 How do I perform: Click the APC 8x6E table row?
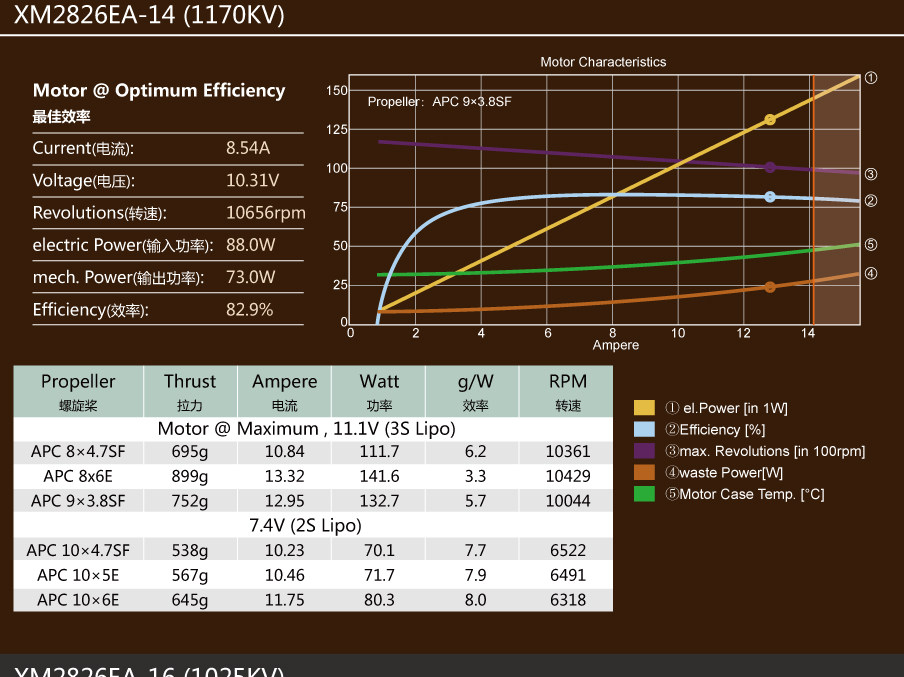coord(313,476)
